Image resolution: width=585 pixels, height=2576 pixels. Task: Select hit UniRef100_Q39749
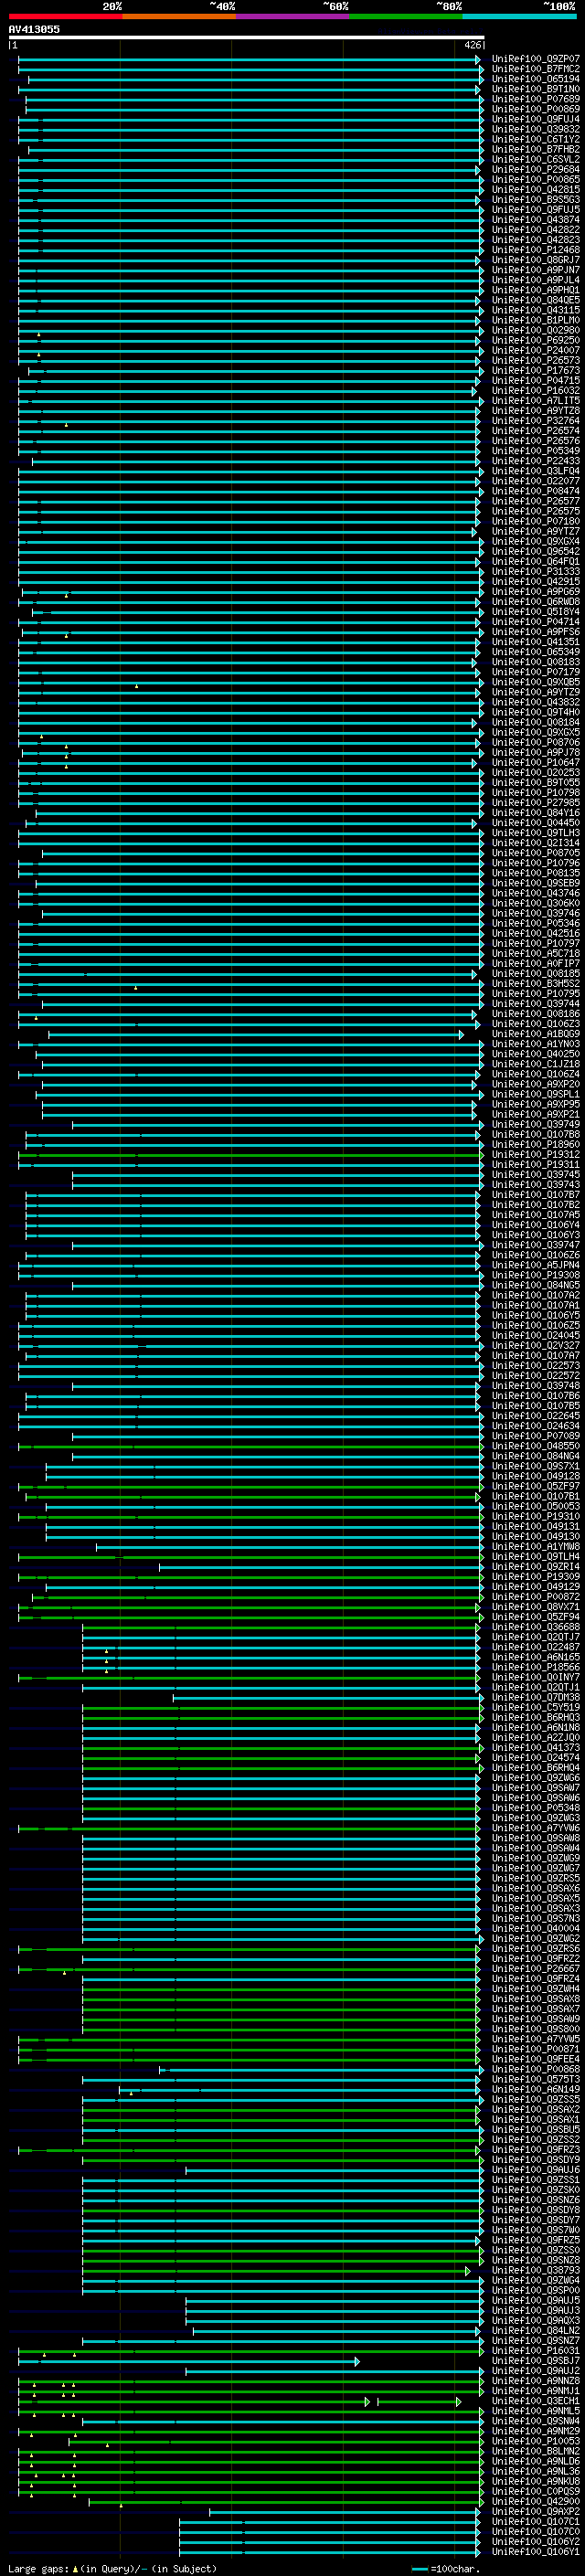pos(535,1123)
